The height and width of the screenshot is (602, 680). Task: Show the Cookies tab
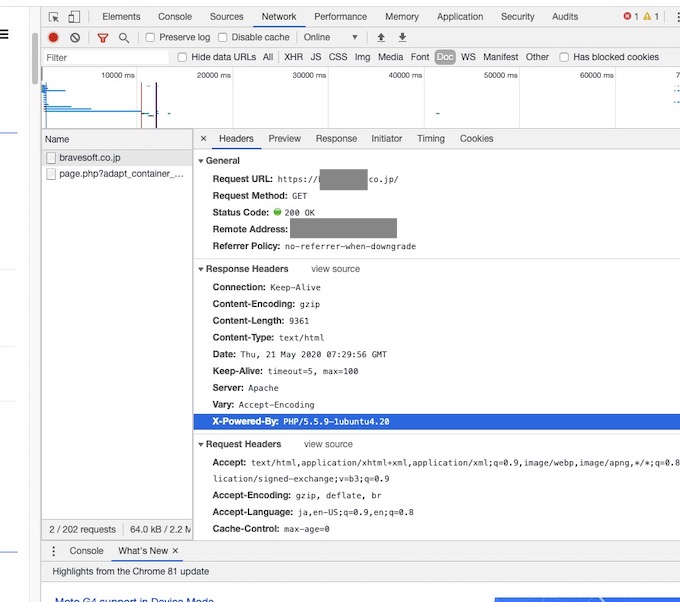476,138
